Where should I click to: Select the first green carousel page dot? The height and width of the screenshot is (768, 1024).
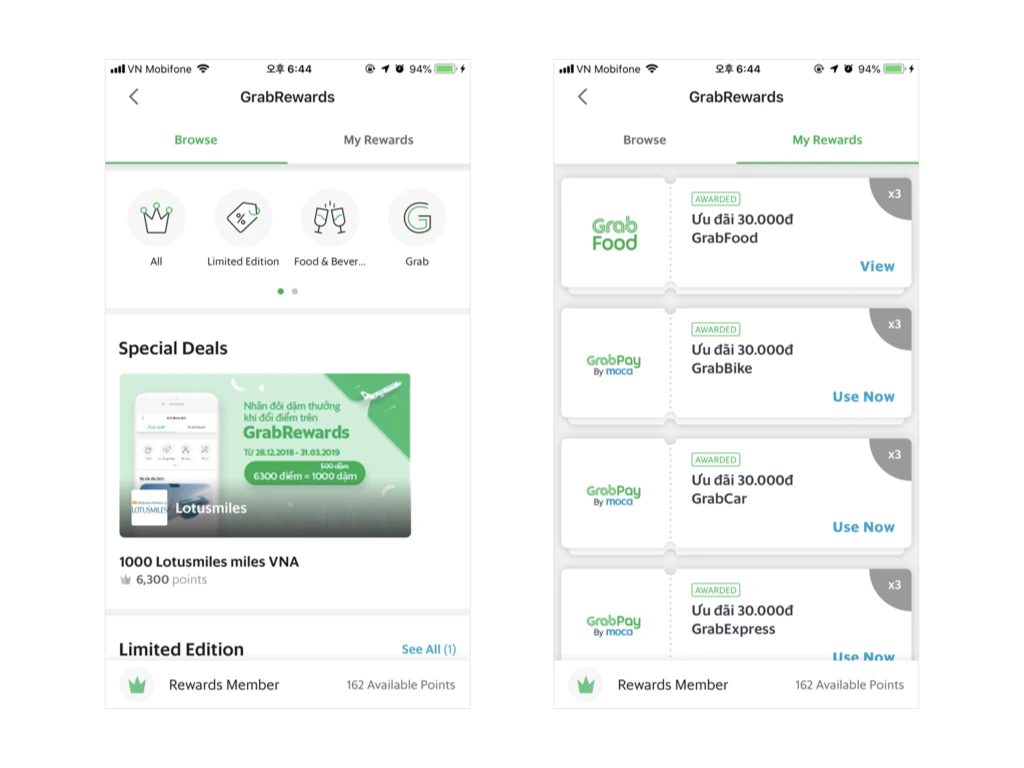click(281, 291)
